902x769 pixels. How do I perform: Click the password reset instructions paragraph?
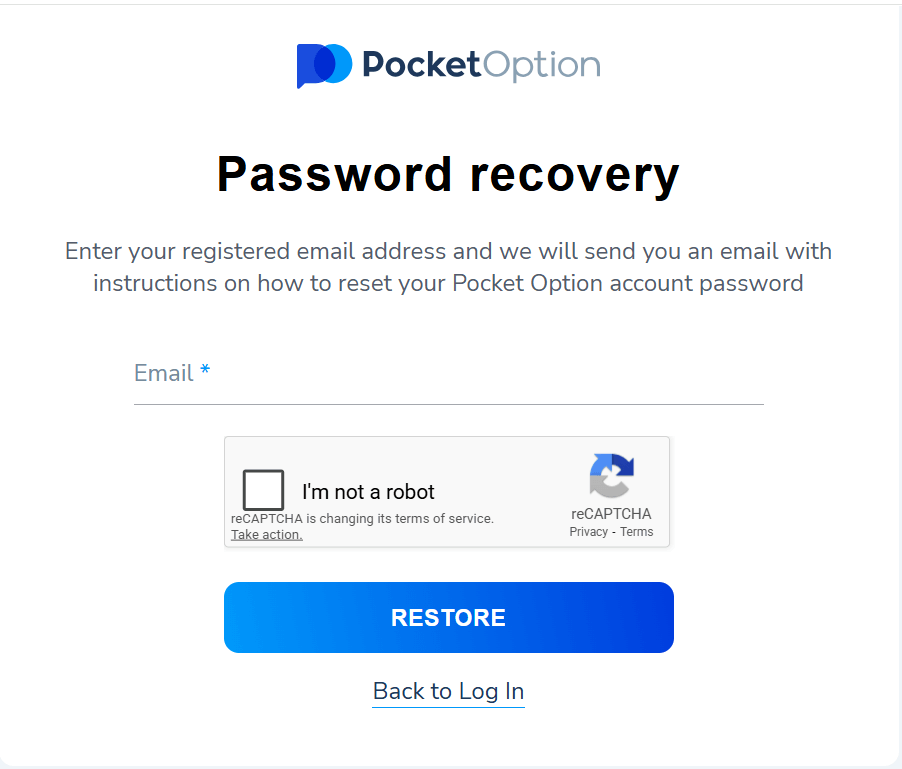point(448,267)
